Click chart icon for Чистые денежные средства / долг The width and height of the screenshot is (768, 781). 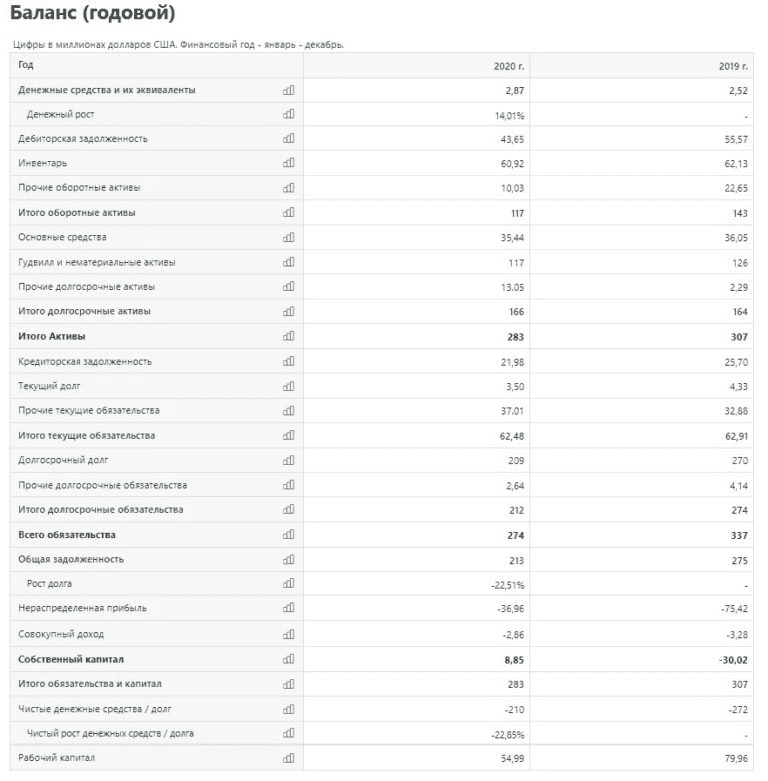tap(289, 709)
